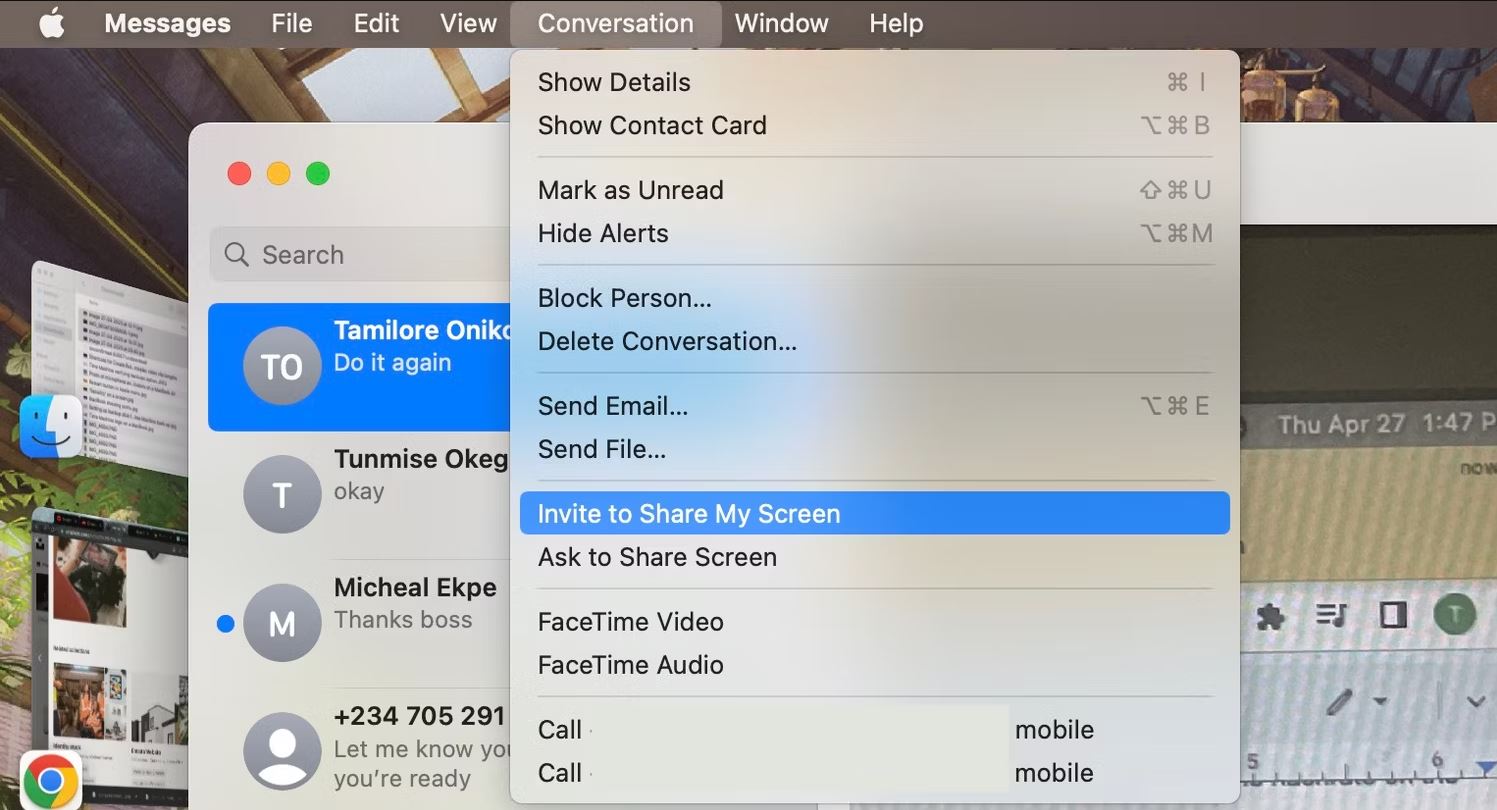Open the Apple menu
This screenshot has width=1497, height=810.
point(51,23)
